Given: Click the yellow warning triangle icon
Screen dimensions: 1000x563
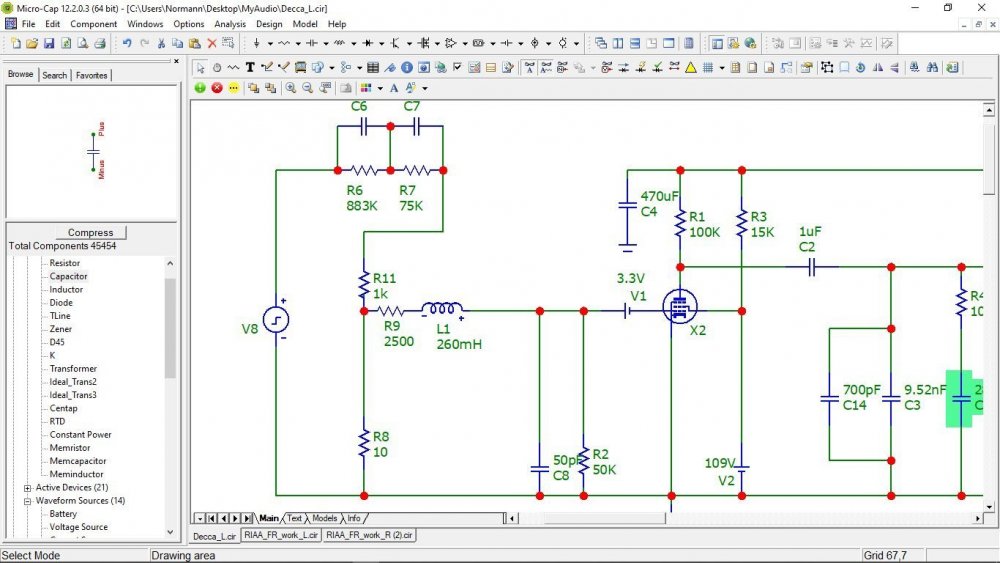Looking at the screenshot, I should (689, 68).
